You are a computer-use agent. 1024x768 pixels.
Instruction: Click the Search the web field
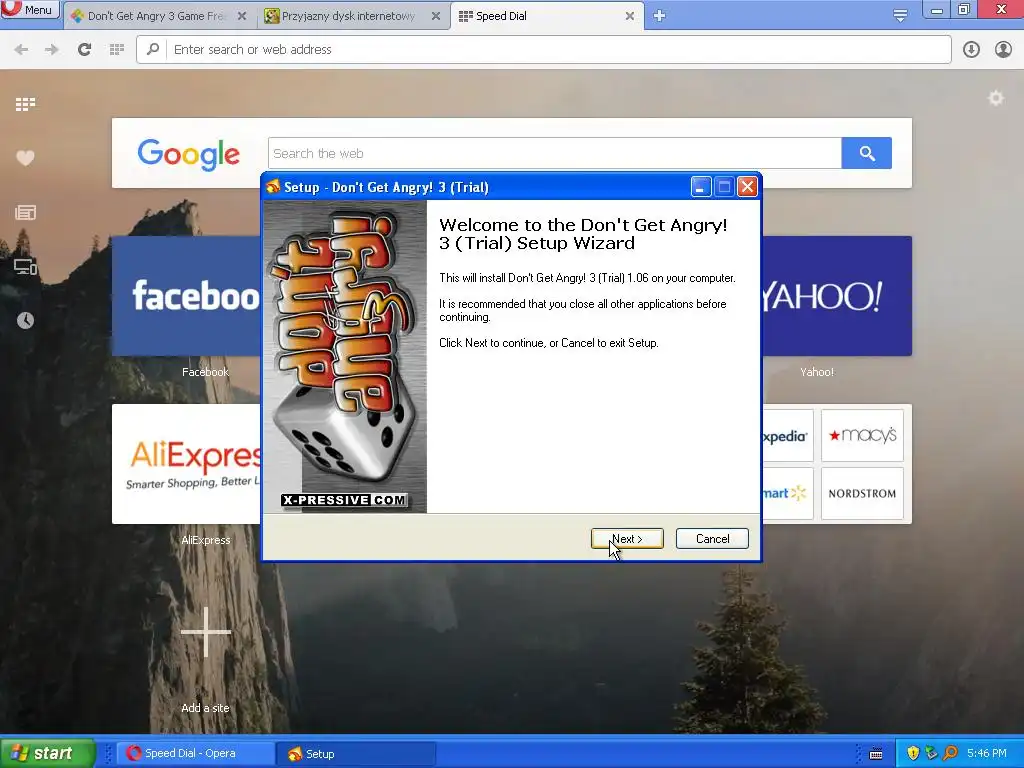click(554, 153)
